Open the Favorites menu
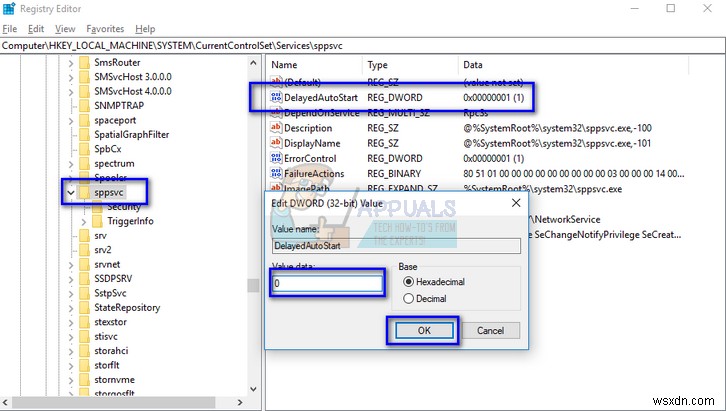Screen dimensions: 726x411 [105, 29]
